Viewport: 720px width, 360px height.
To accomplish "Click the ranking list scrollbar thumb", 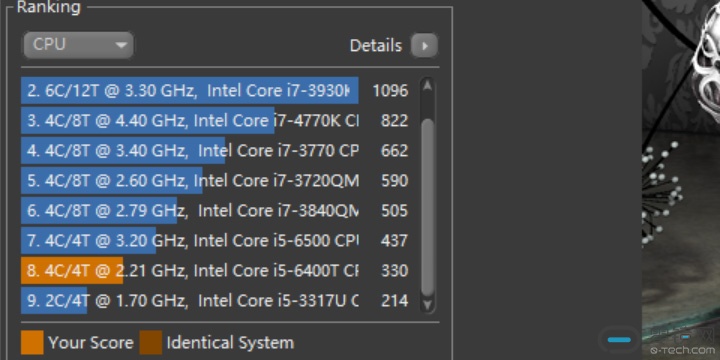I will point(428,208).
